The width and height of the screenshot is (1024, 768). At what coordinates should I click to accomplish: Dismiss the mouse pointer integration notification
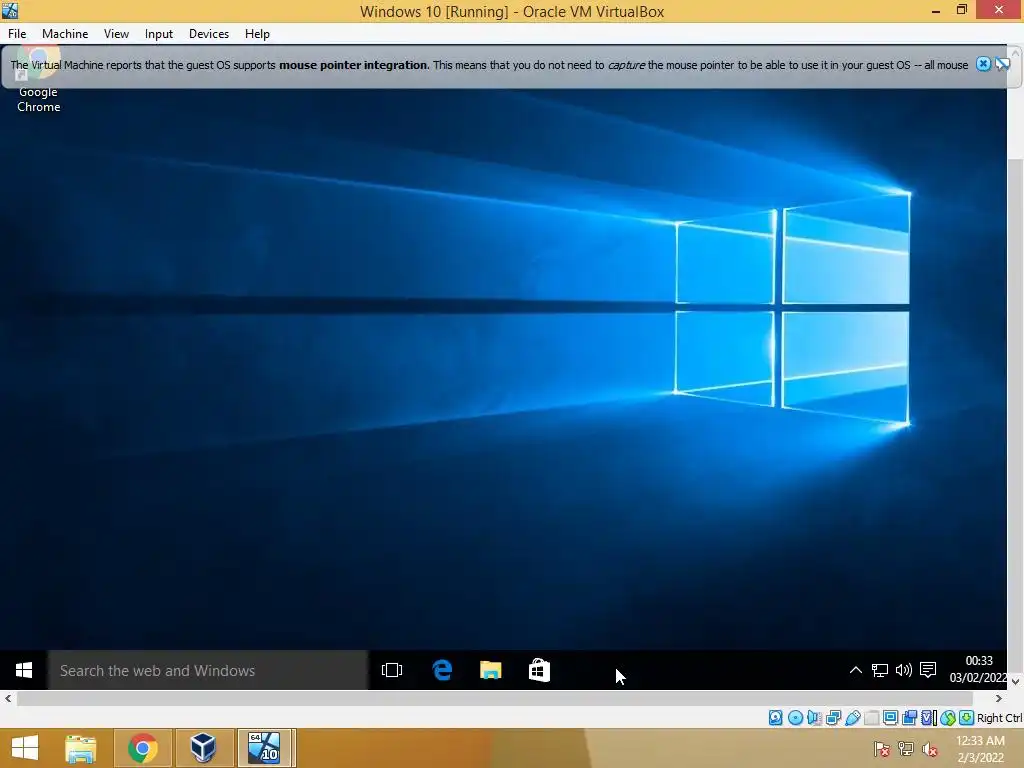pos(983,64)
